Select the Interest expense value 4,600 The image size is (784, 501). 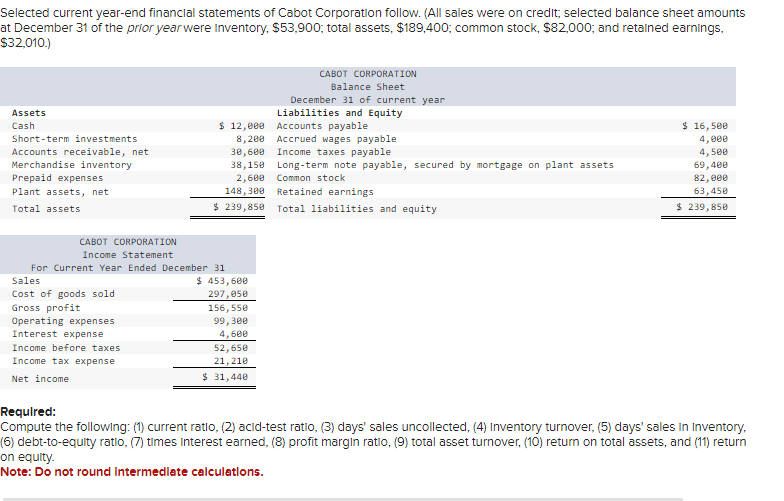(x=234, y=334)
